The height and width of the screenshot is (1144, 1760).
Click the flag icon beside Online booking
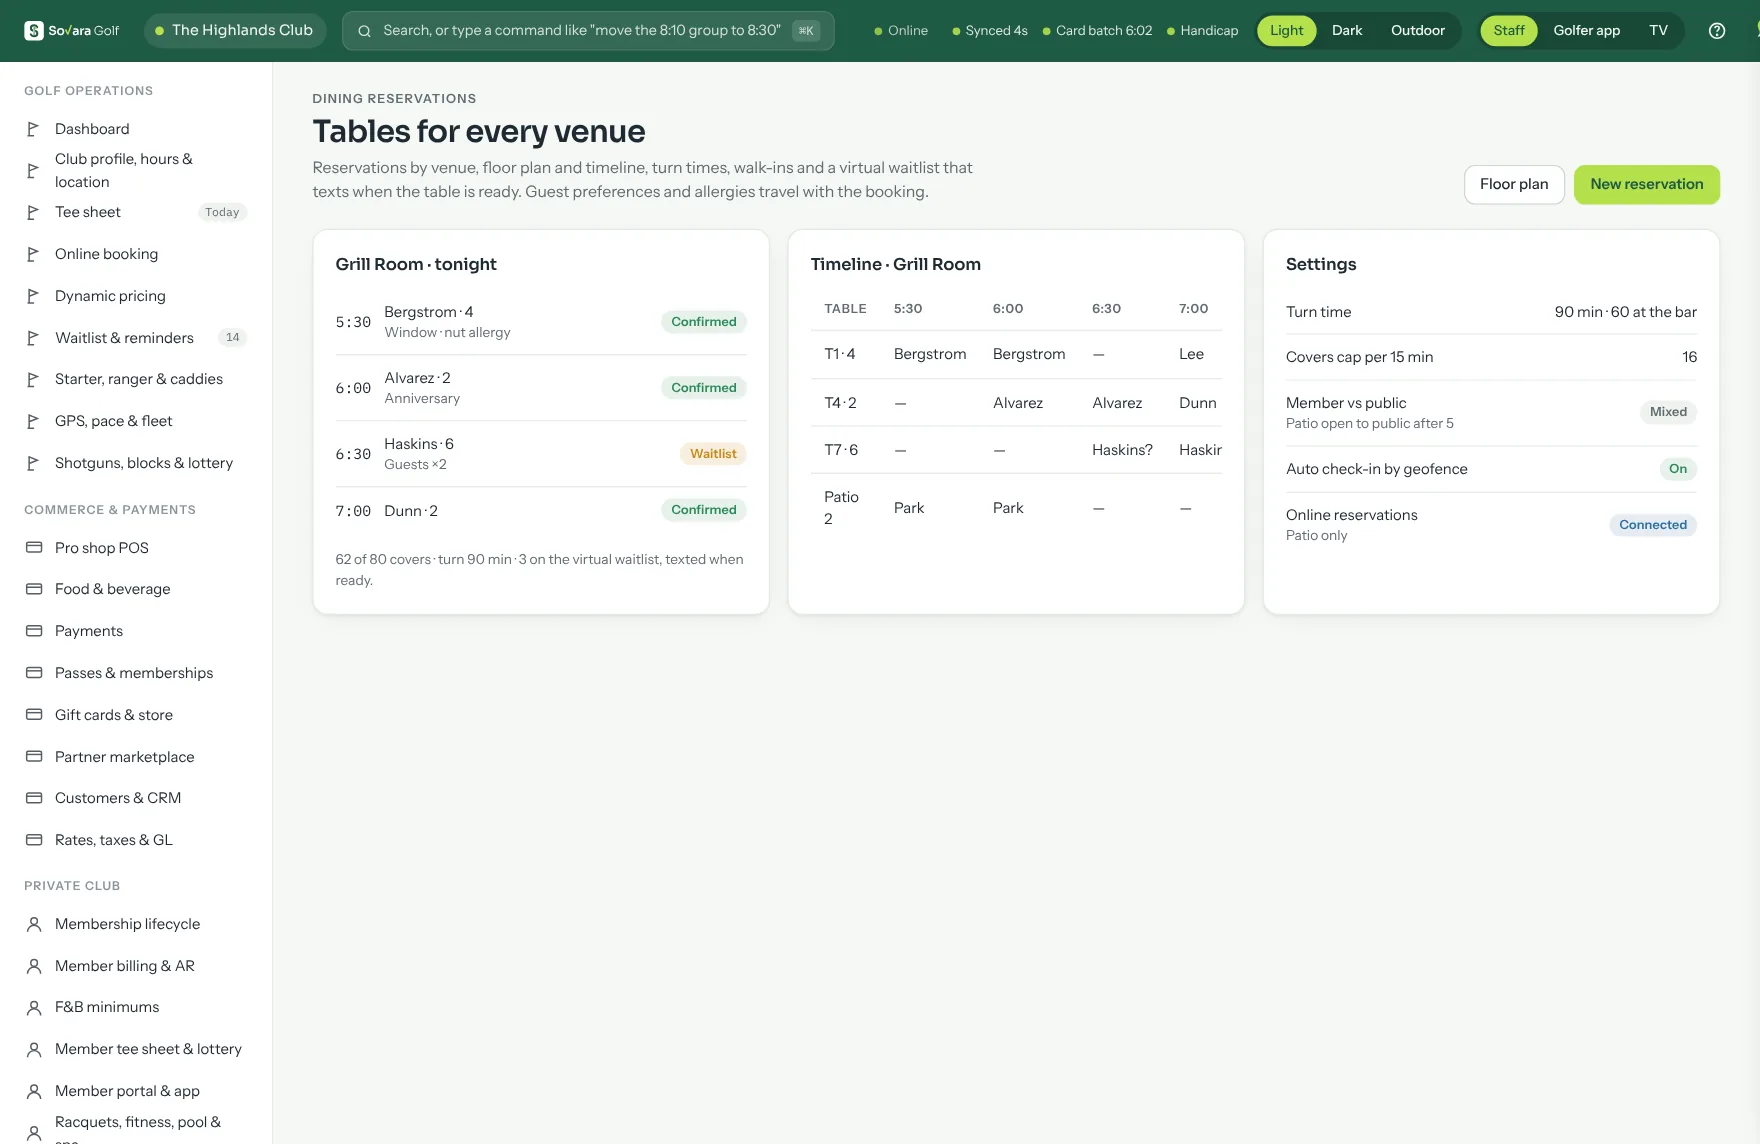(x=33, y=254)
